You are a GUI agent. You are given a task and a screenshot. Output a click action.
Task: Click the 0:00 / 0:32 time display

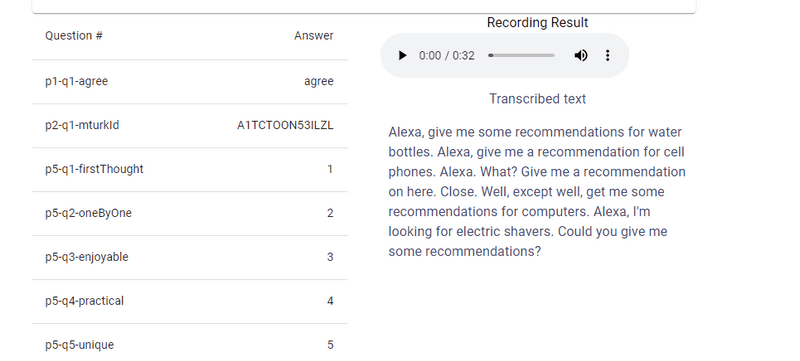(447, 56)
